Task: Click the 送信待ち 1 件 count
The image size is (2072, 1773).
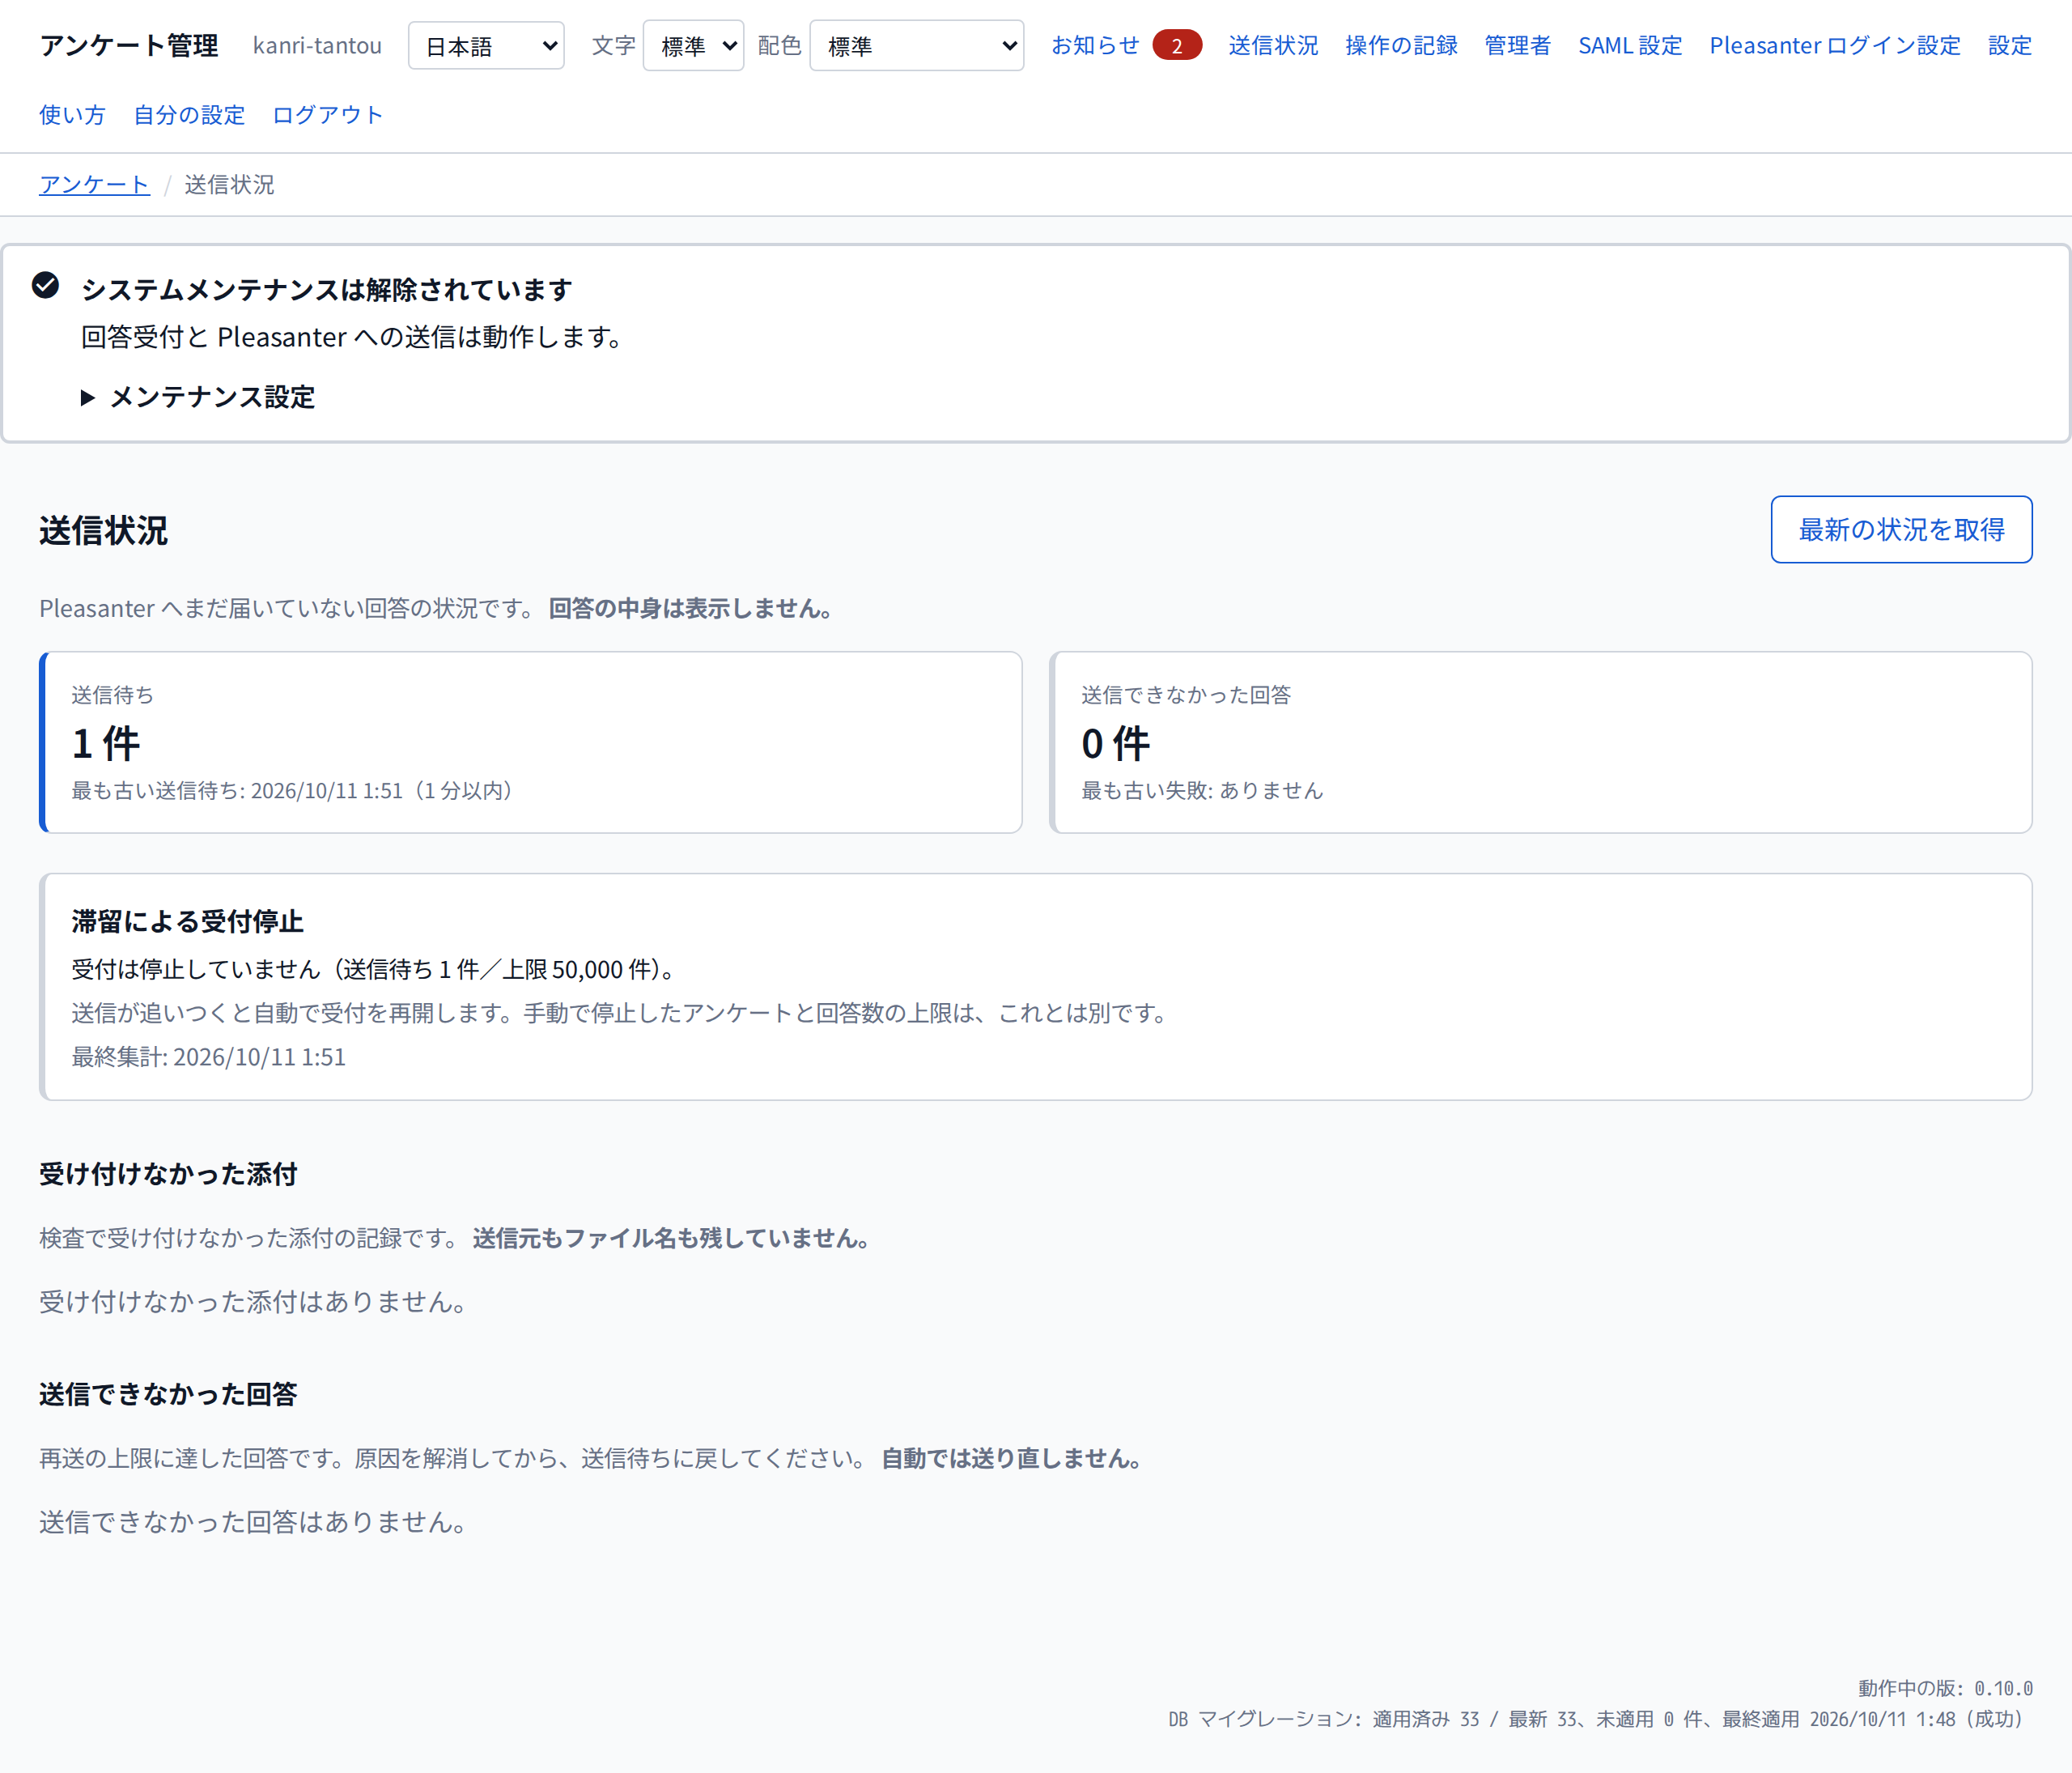Action: (106, 743)
